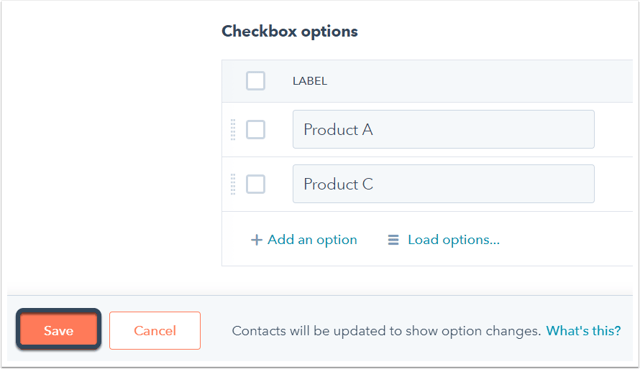Click the Checkbox options heading
Viewport: 640px width, 369px height.
pos(289,31)
